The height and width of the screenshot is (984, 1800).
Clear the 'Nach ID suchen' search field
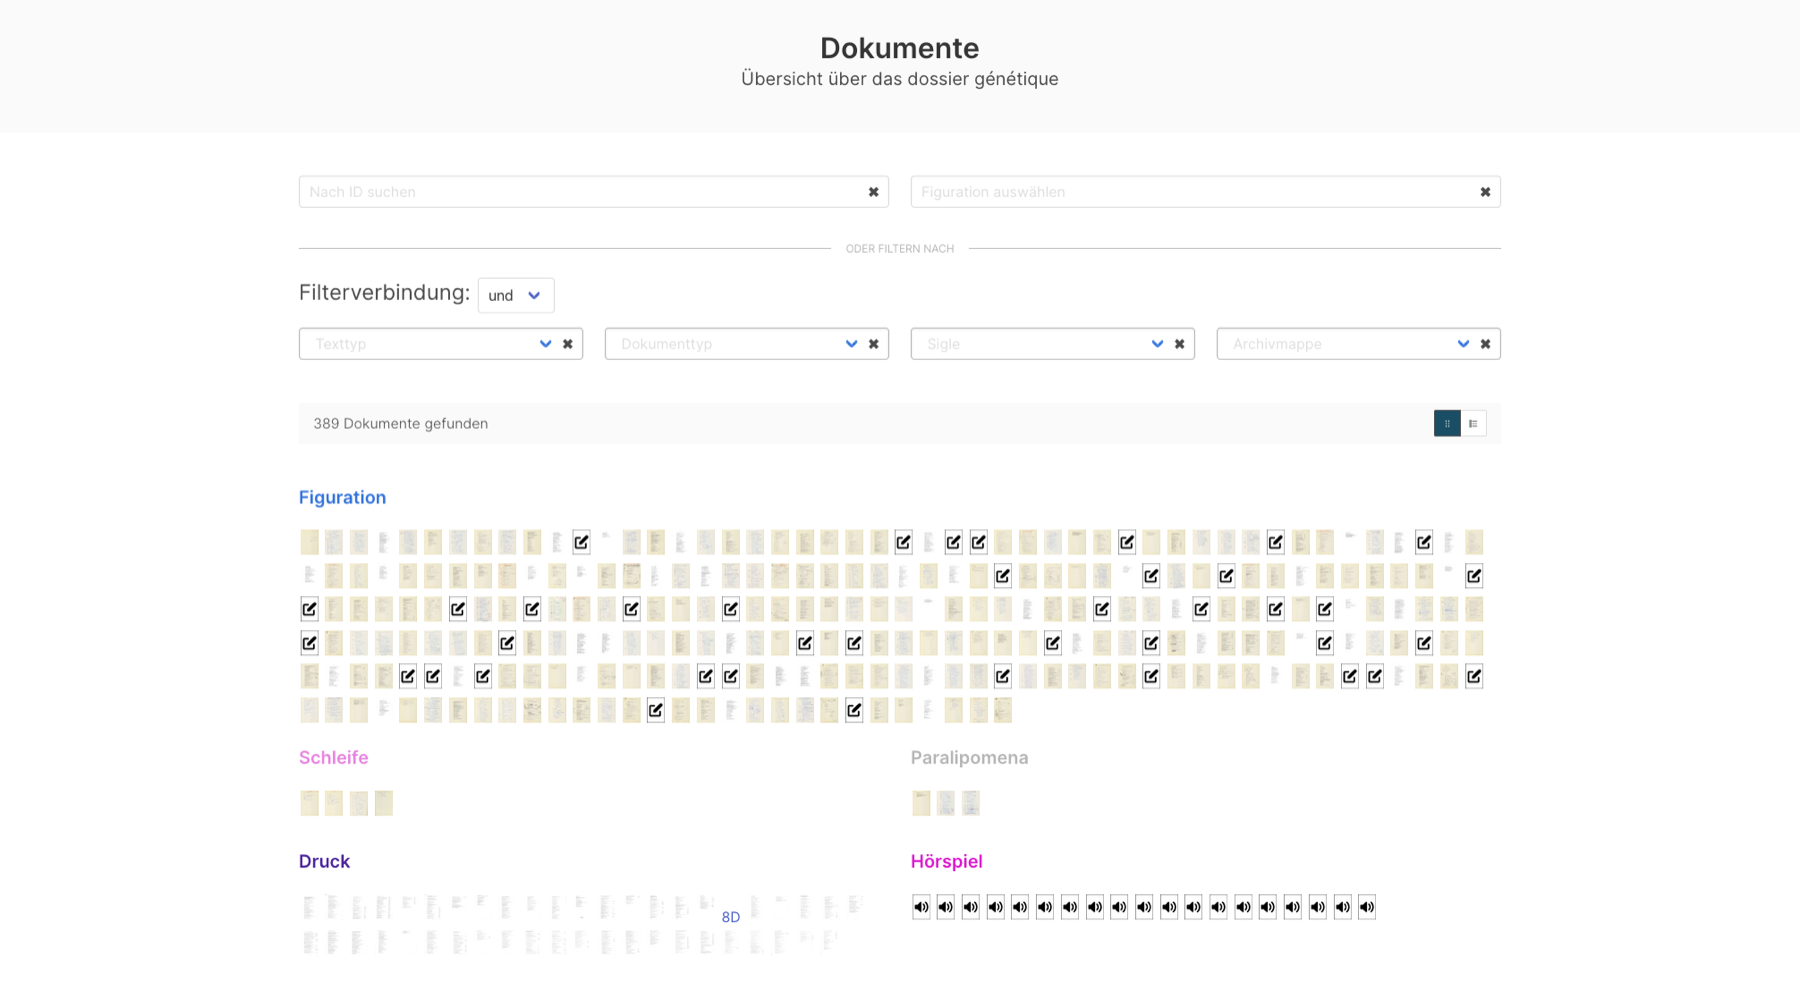point(873,192)
